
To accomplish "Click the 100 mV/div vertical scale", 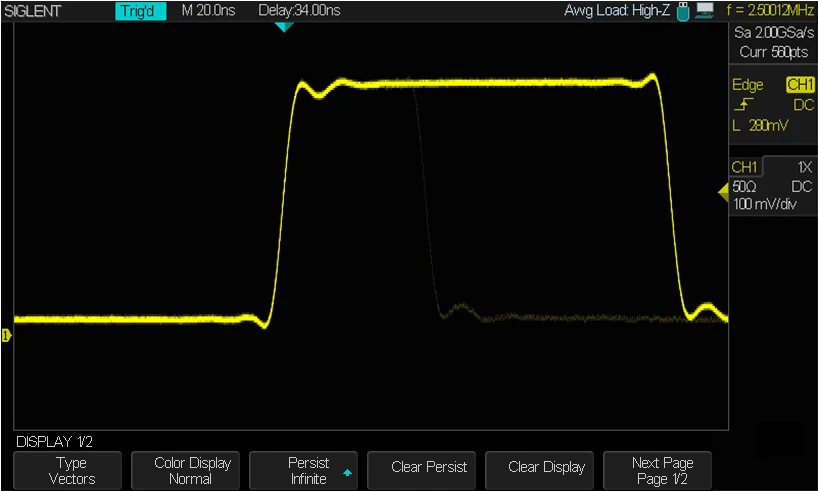I will 765,204.
